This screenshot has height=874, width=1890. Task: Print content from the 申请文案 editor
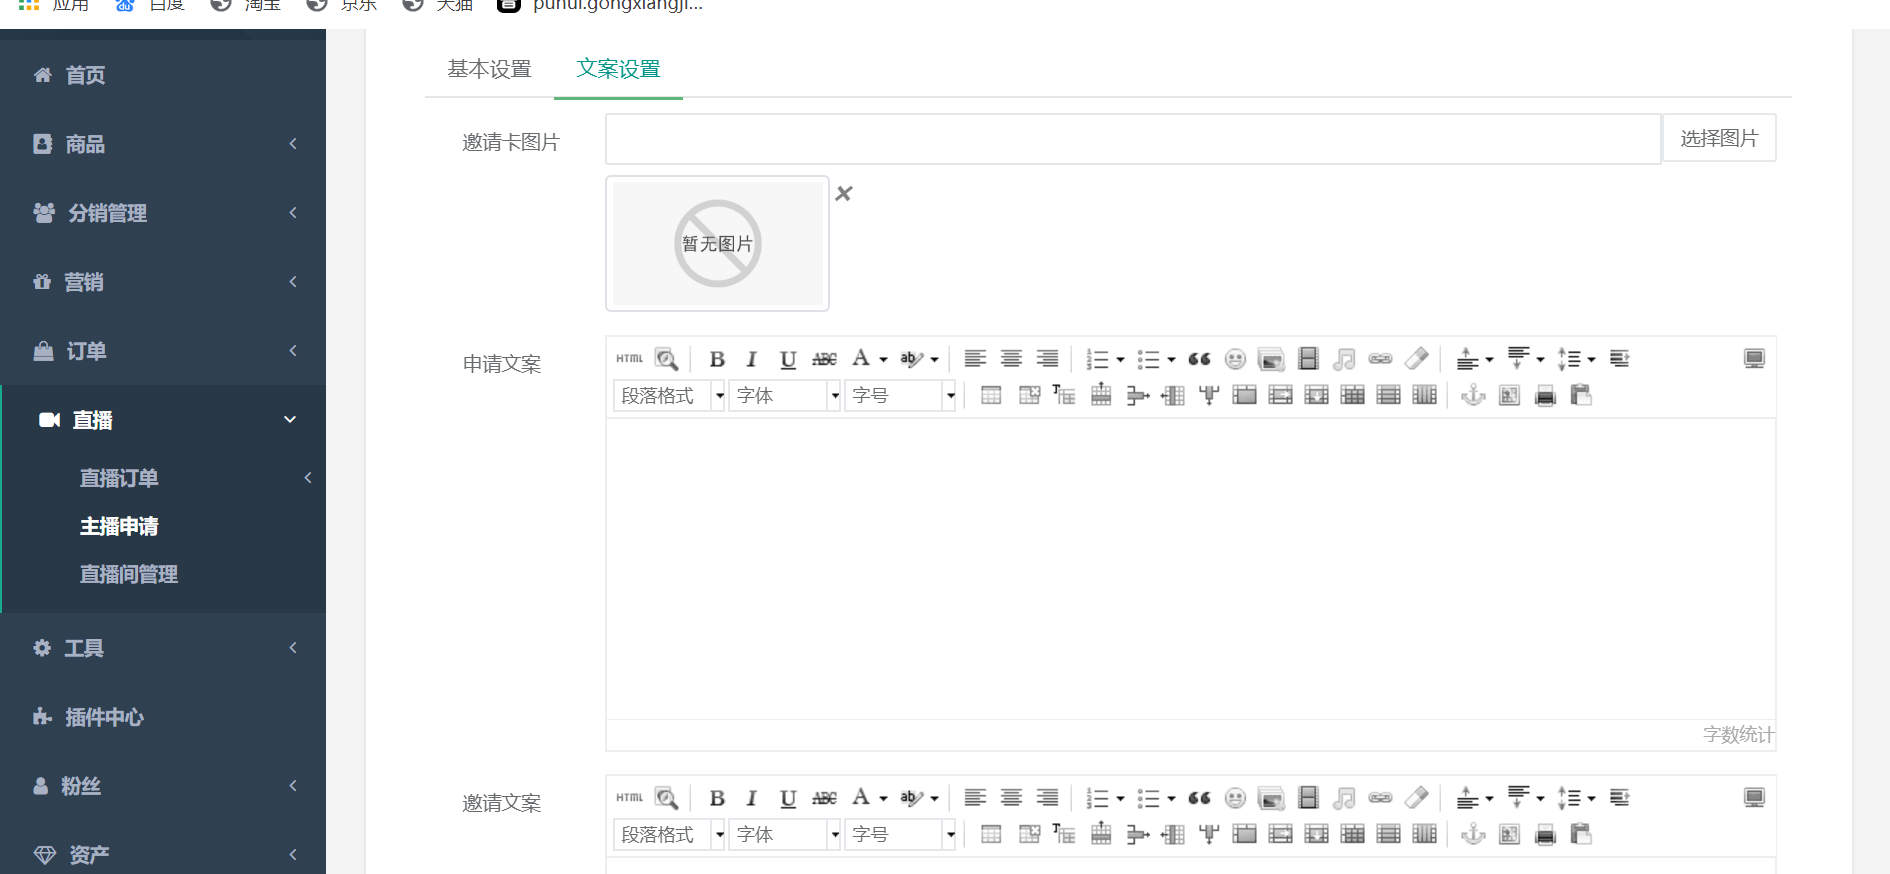click(x=1545, y=395)
